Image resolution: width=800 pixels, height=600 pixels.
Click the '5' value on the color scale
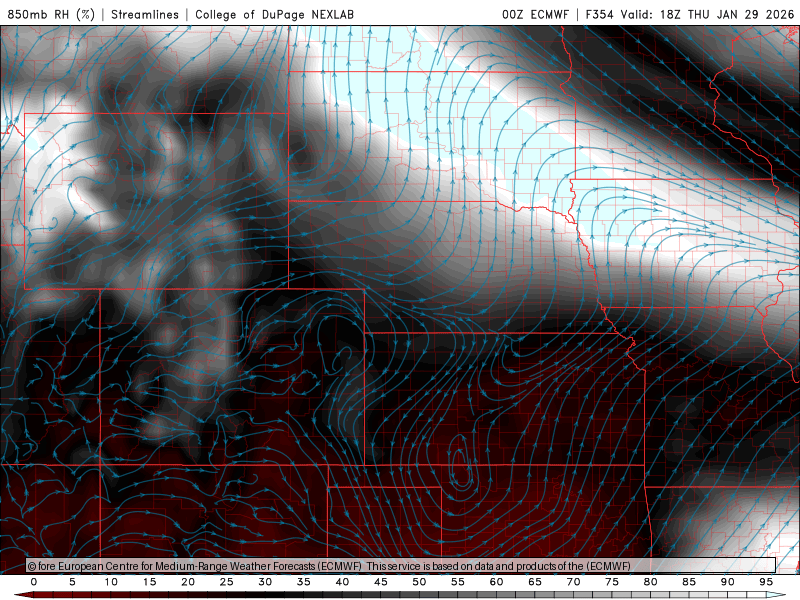[x=72, y=582]
